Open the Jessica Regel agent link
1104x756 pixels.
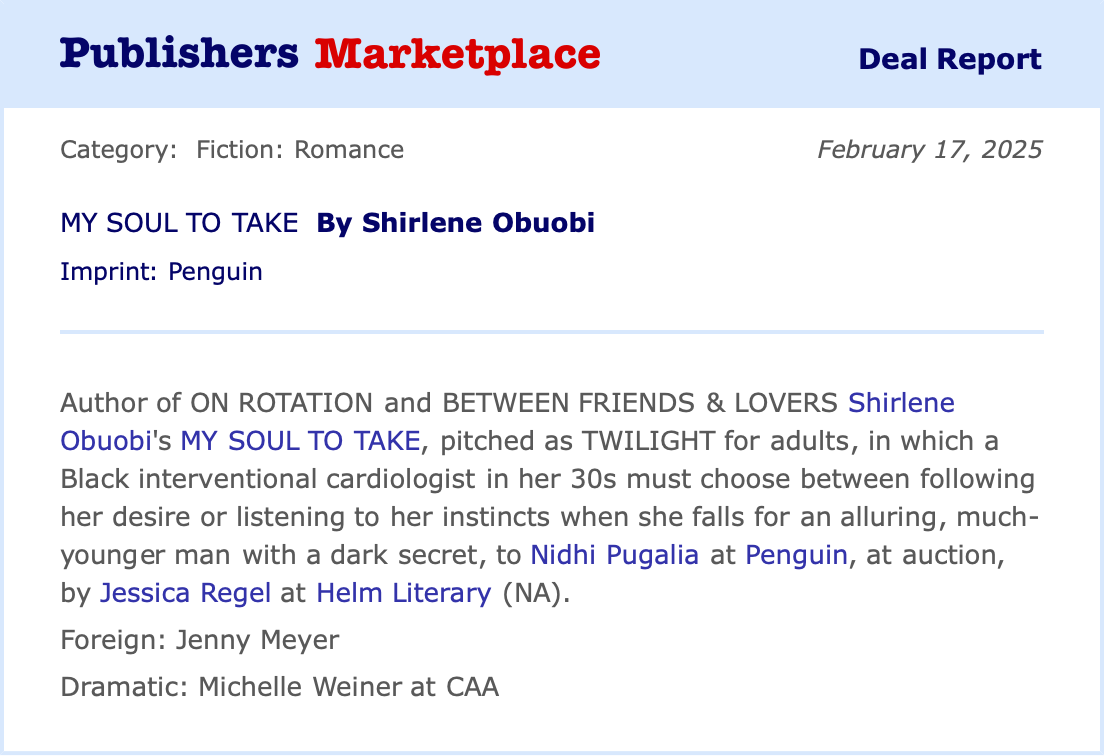click(185, 593)
